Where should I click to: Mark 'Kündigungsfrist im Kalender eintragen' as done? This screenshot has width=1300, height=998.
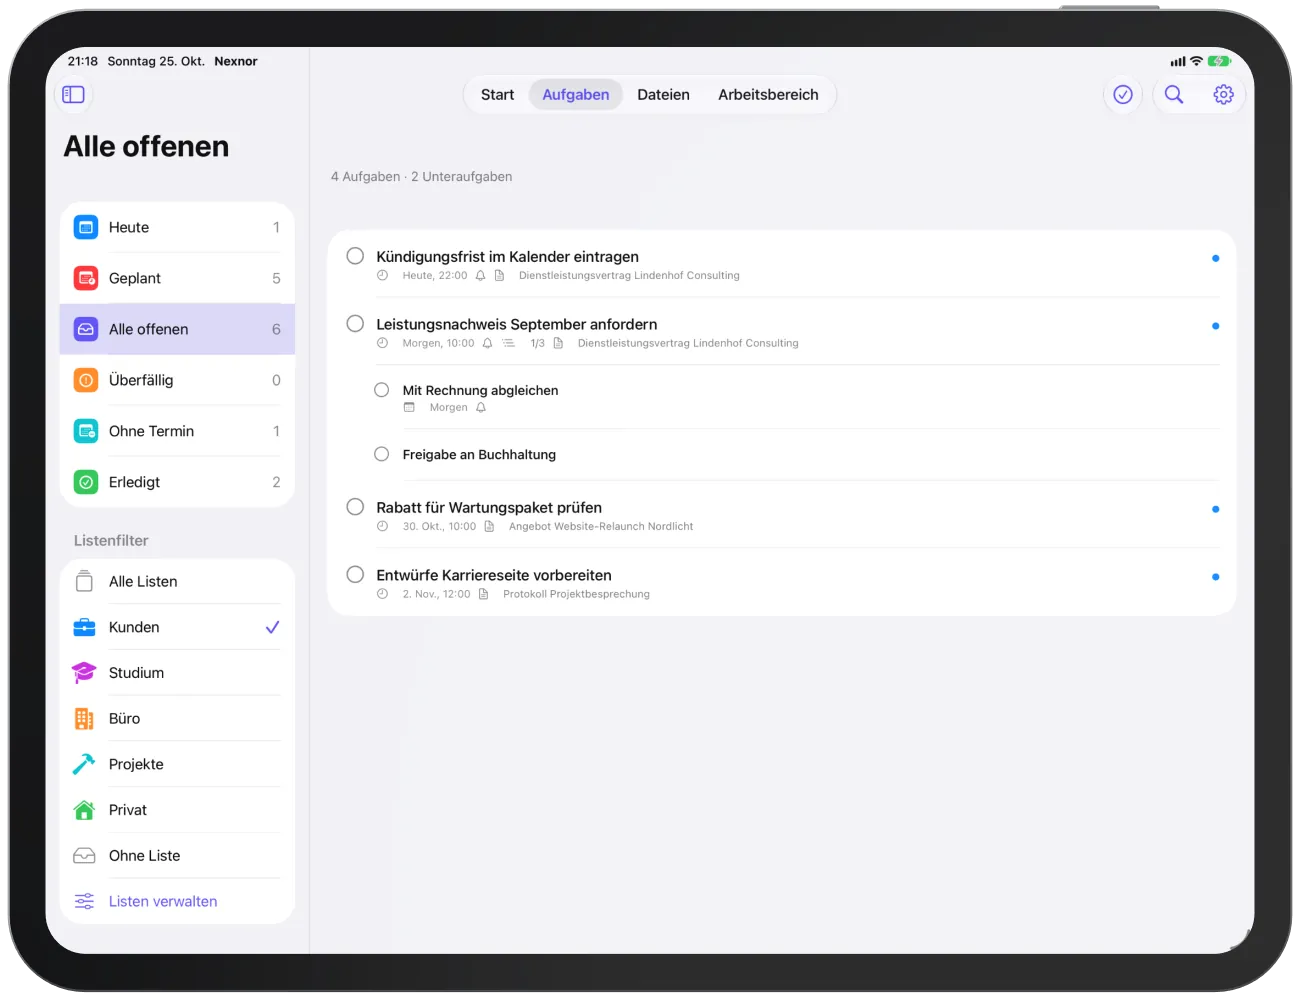[355, 256]
